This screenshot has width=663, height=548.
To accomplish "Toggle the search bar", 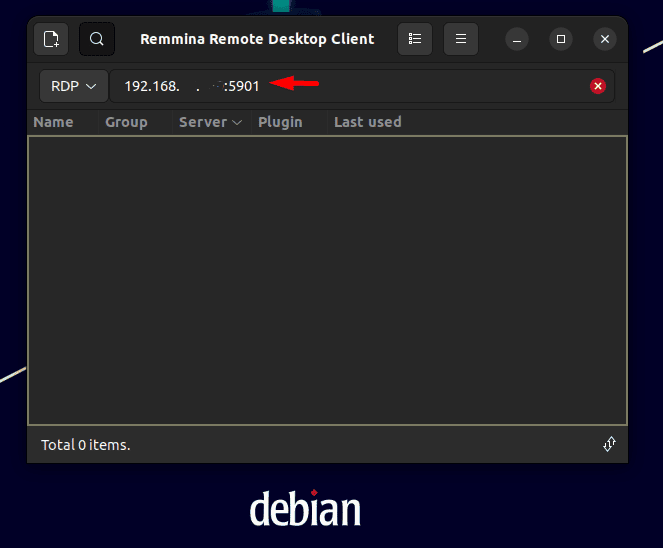I will click(97, 39).
